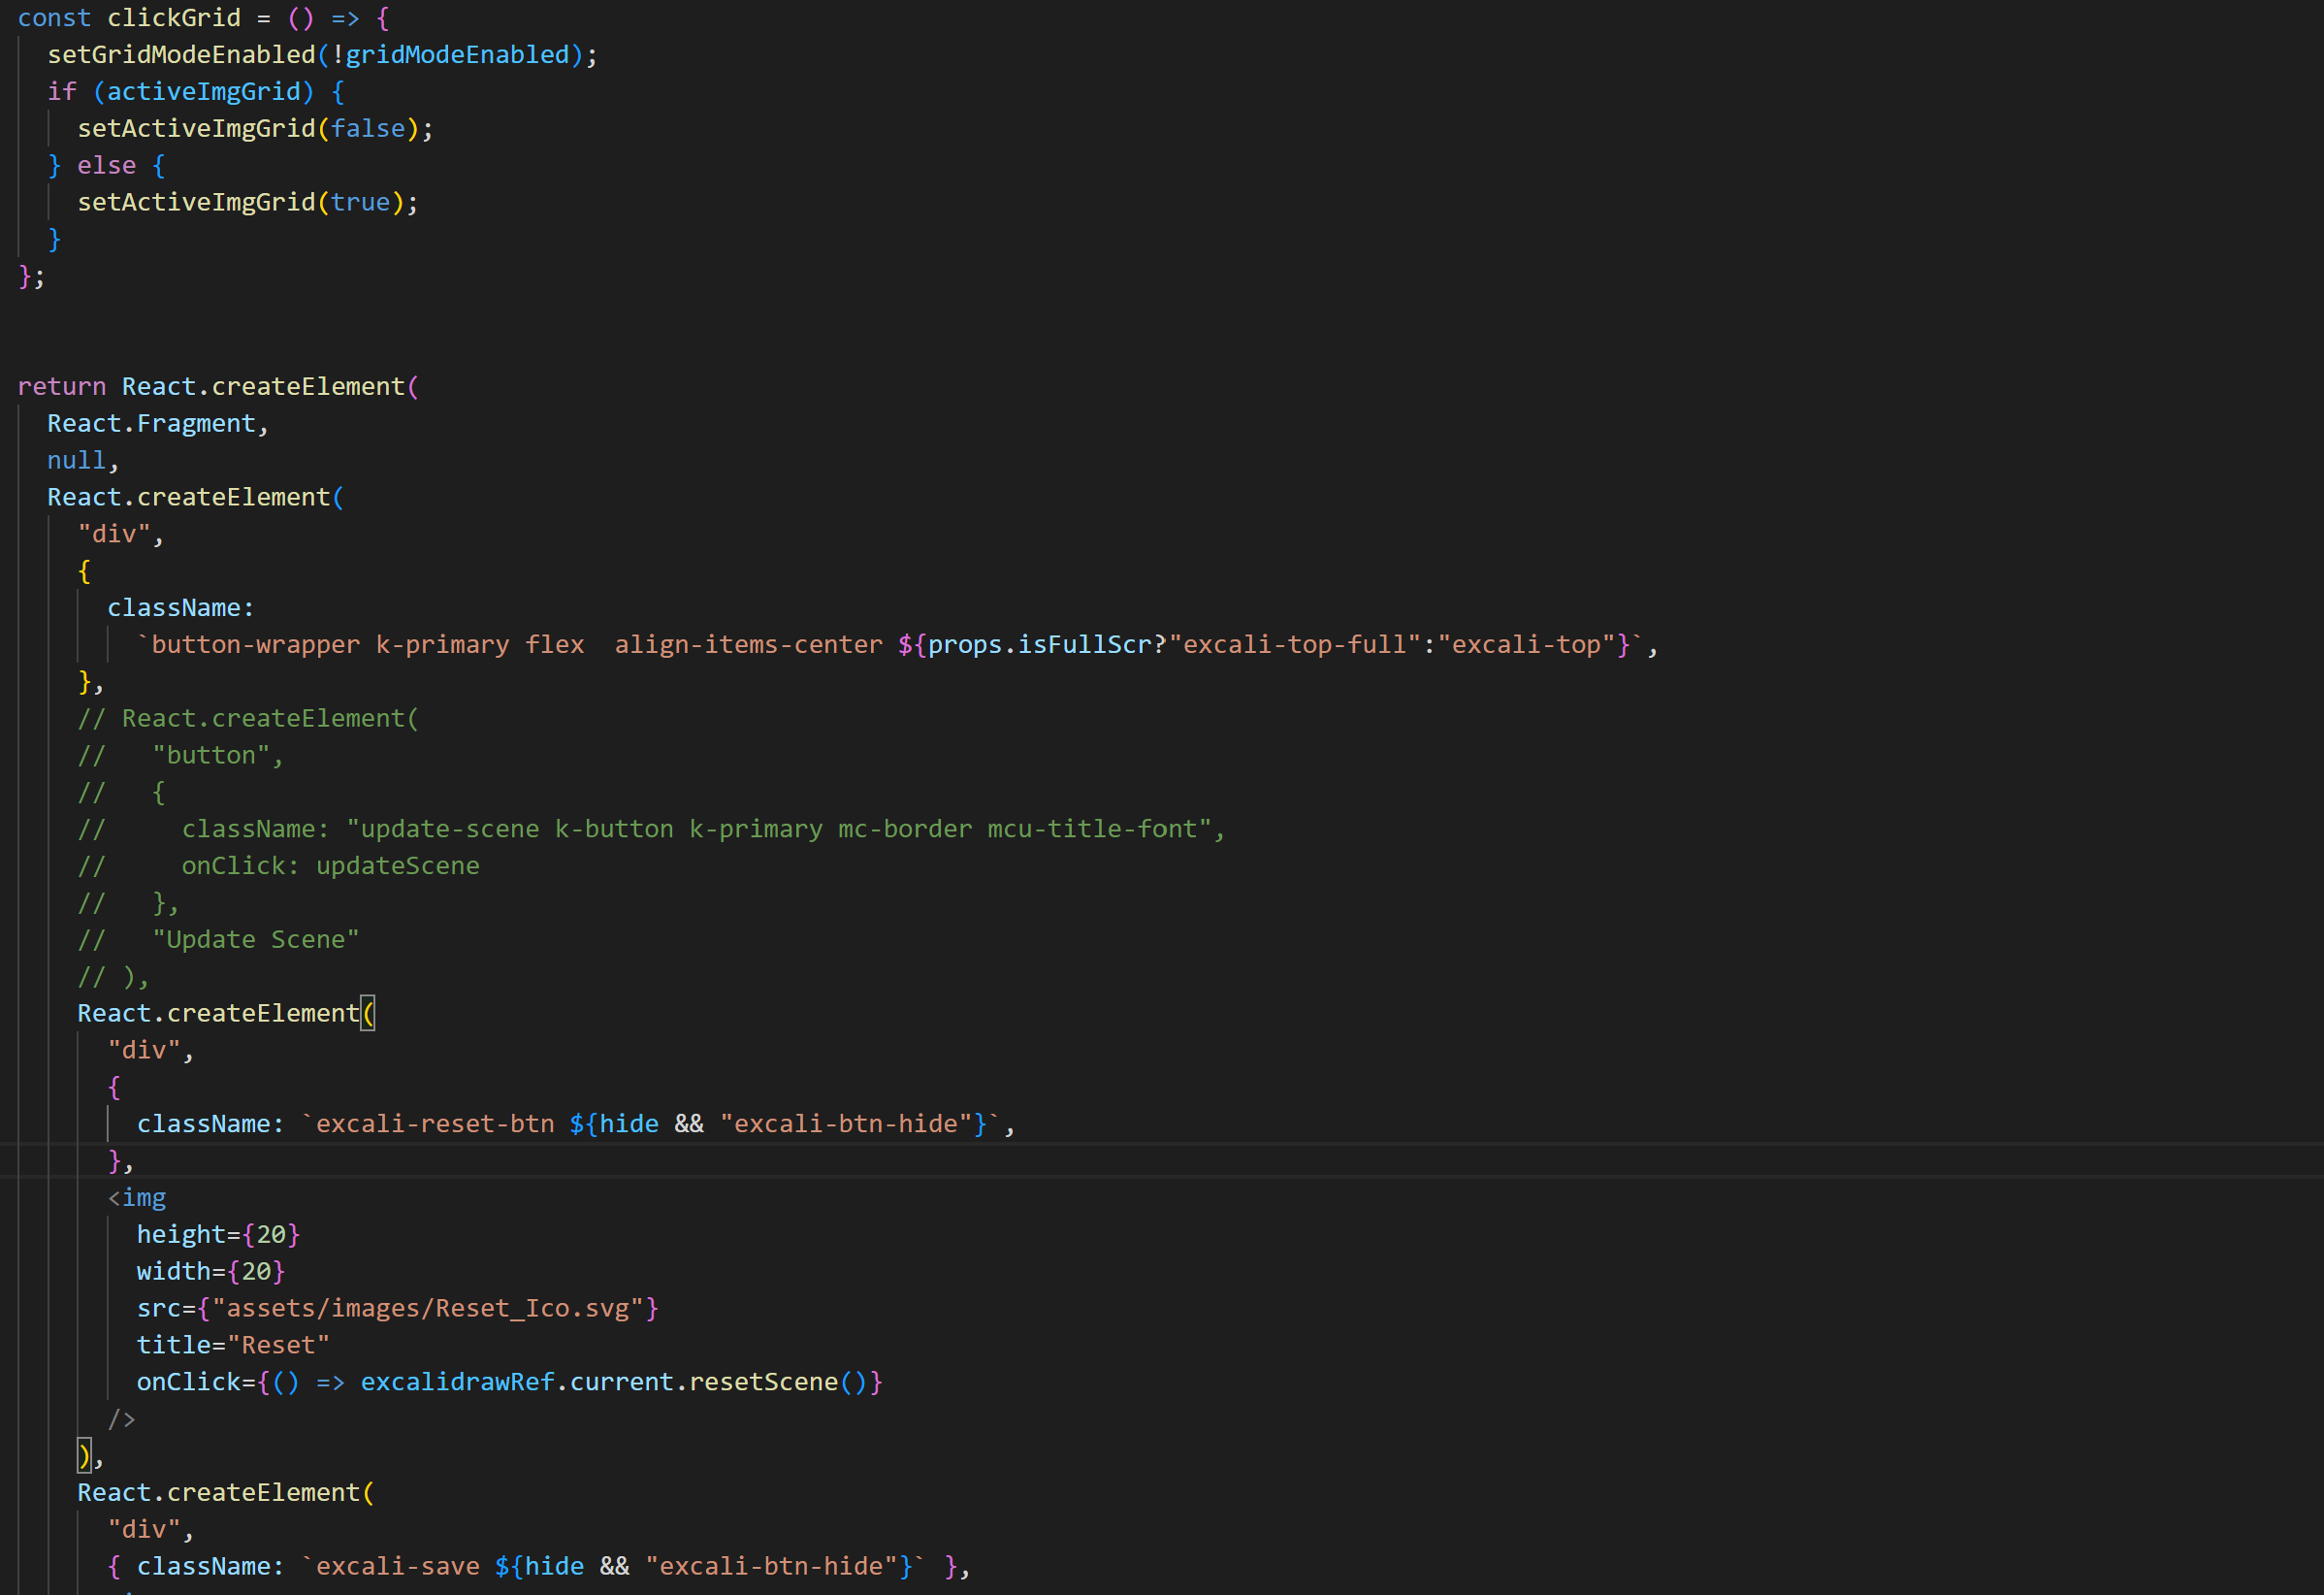Select the false keyword inside setActiveImgGrid
The height and width of the screenshot is (1595, 2324).
point(371,128)
